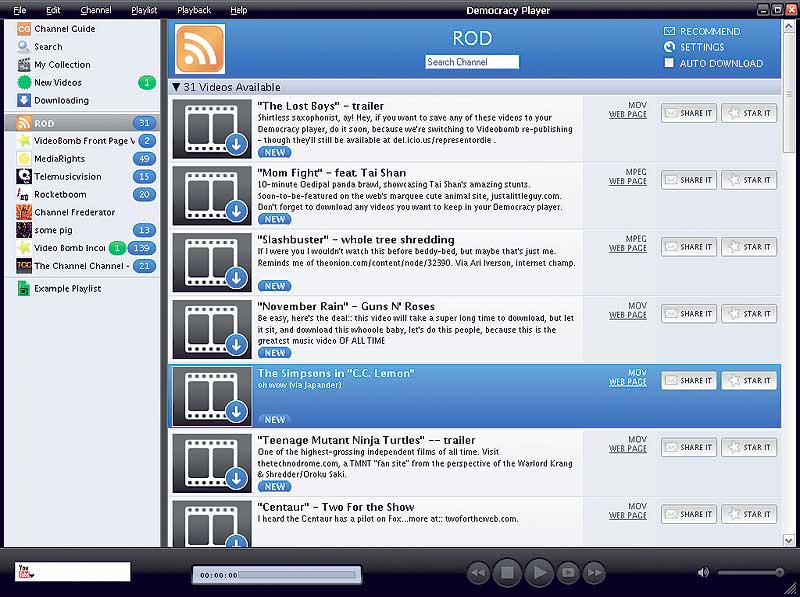Click the MediaRights channel icon
Image resolution: width=800 pixels, height=597 pixels.
pyautogui.click(x=24, y=159)
